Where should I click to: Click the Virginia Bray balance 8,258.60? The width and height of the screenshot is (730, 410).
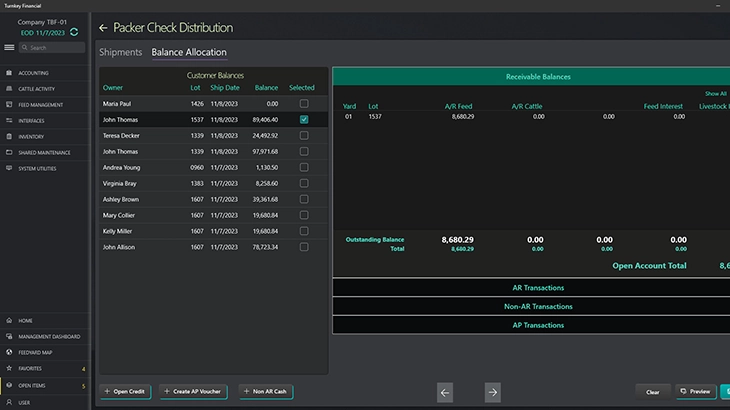(267, 183)
